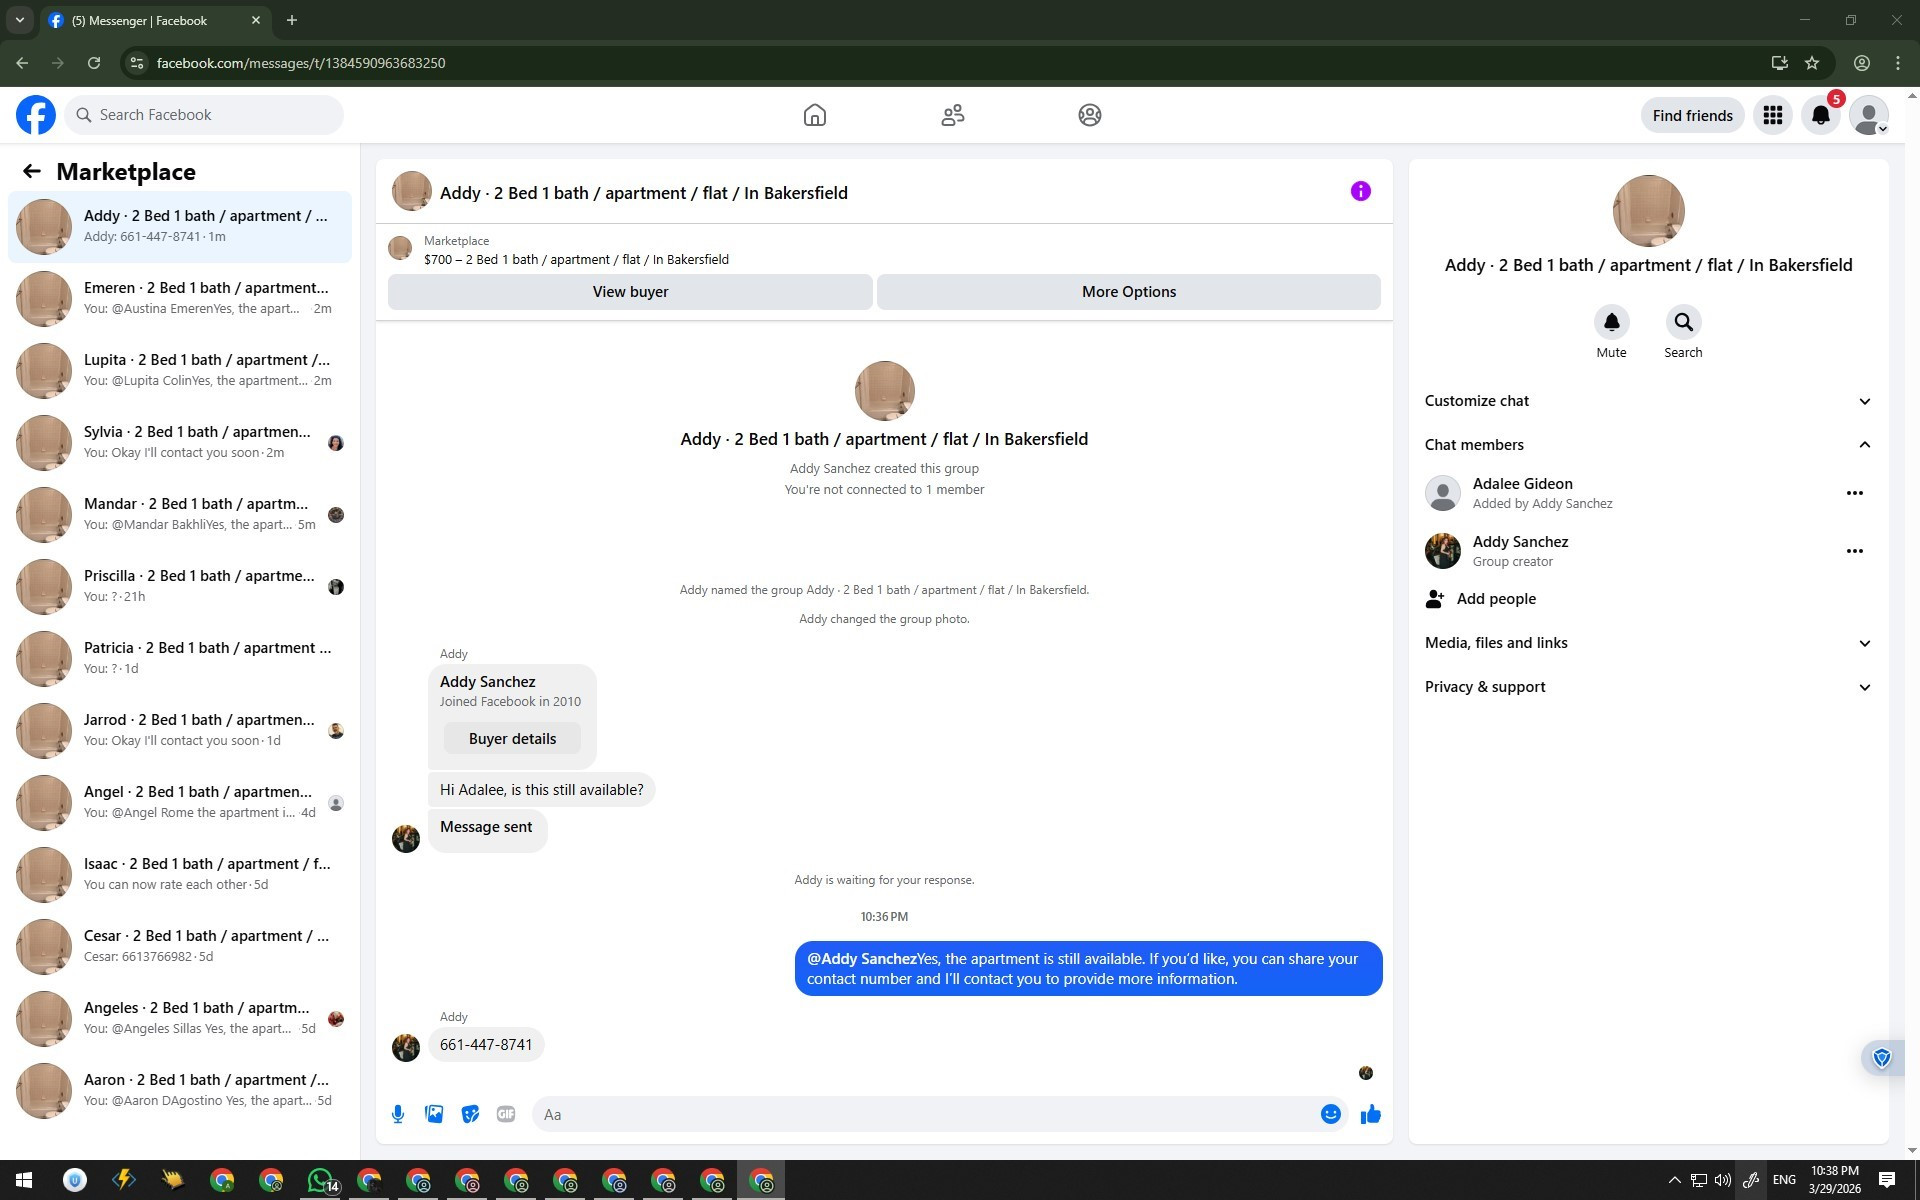
Task: Open the Facebook menu grid icon
Action: [x=1773, y=115]
